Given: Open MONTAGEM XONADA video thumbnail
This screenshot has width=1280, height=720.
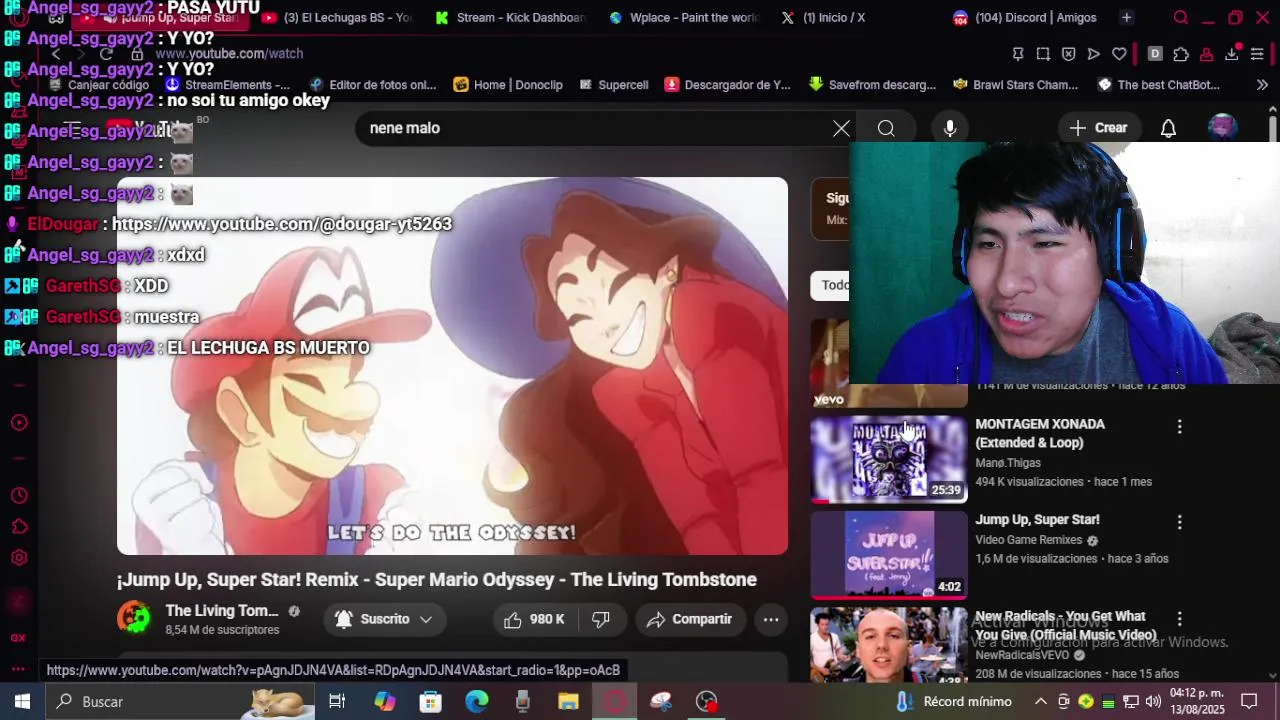Looking at the screenshot, I should [x=888, y=458].
